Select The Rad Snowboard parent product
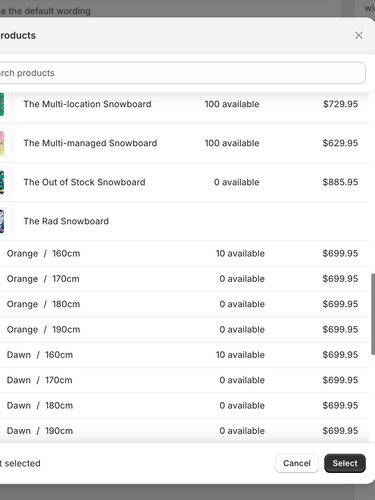This screenshot has width=375, height=500. coord(184,221)
